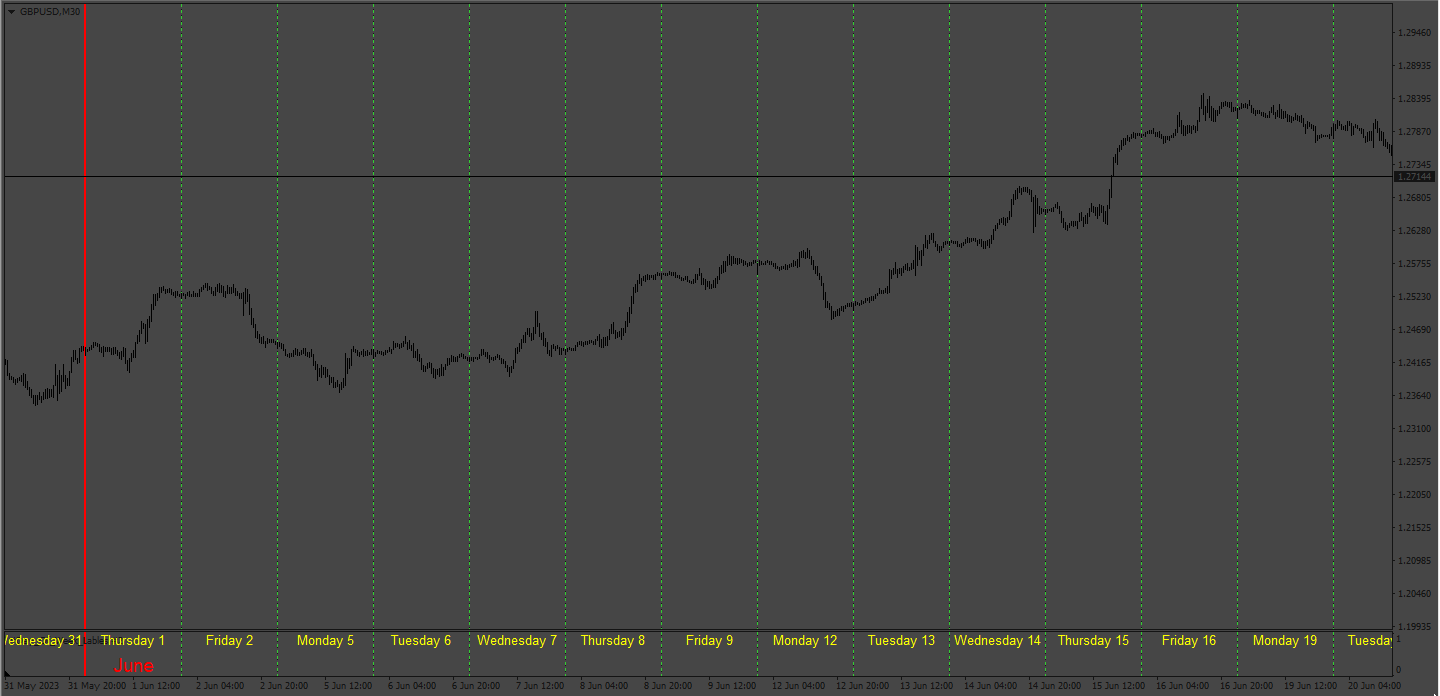Click the 16 Jun 04:00 time axis label
The image size is (1440, 696).
click(1183, 686)
